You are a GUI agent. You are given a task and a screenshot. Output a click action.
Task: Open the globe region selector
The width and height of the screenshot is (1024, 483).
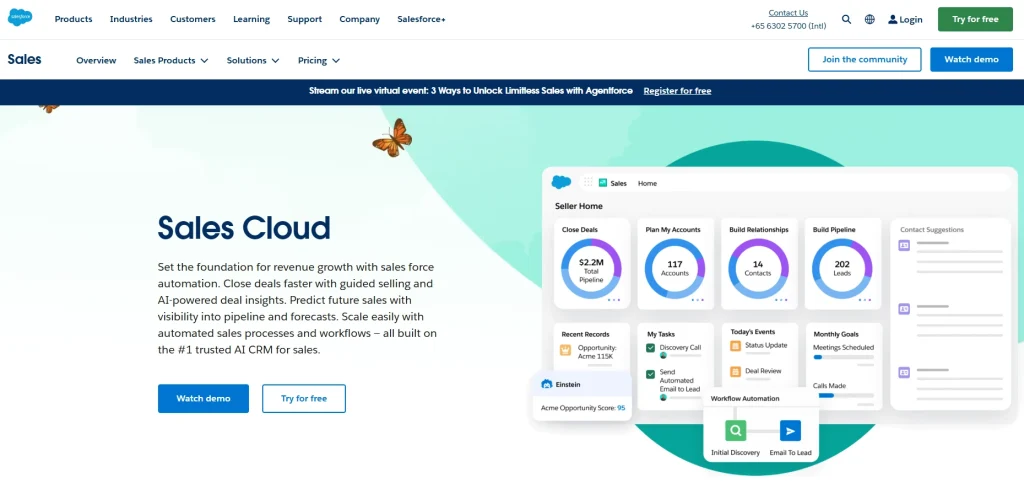[870, 20]
